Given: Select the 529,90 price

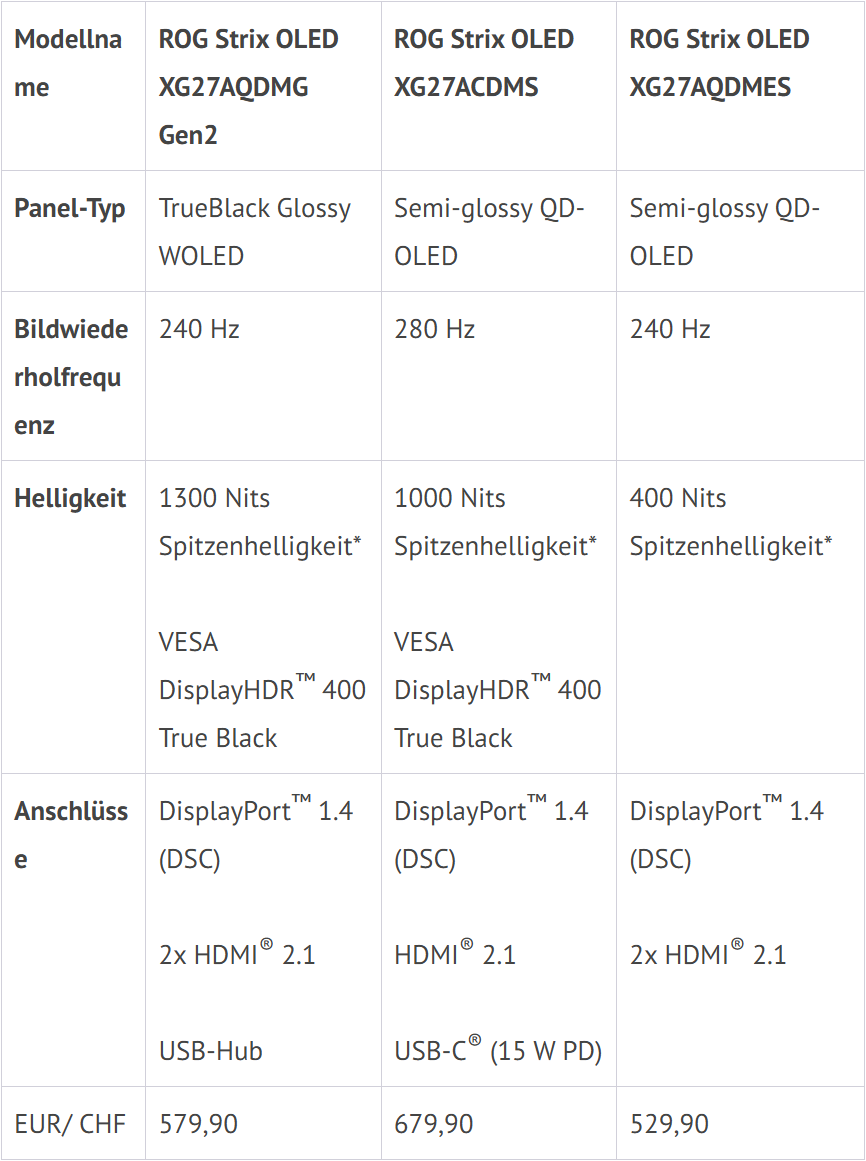Looking at the screenshot, I should (x=669, y=1123).
